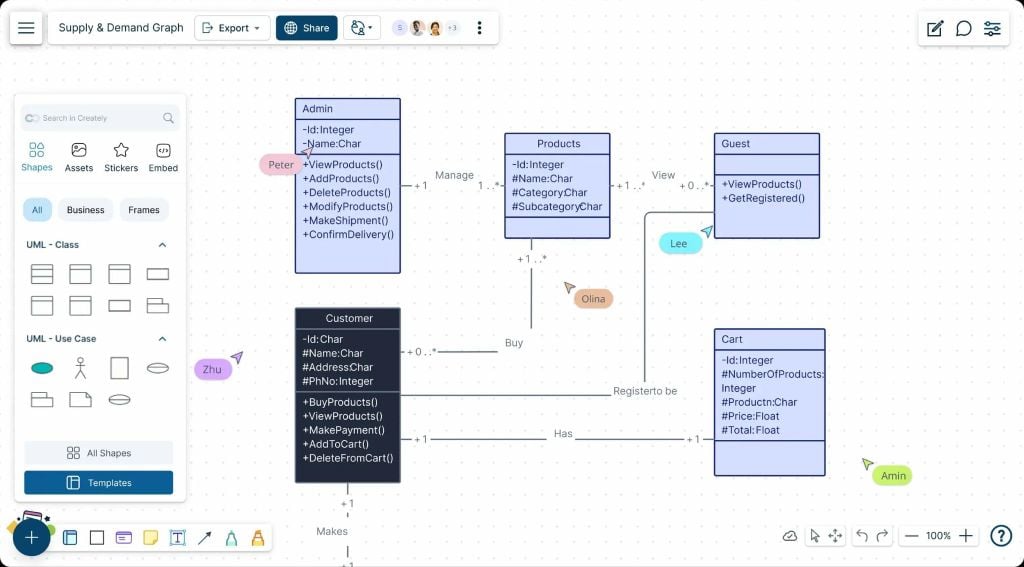Image resolution: width=1024 pixels, height=567 pixels.
Task: Select the Admin class header
Action: click(347, 109)
